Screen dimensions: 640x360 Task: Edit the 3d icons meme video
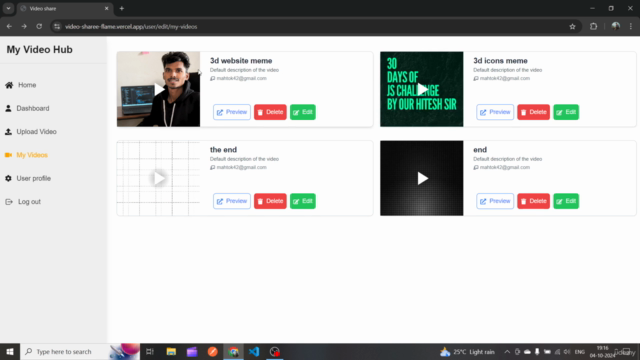(x=566, y=112)
